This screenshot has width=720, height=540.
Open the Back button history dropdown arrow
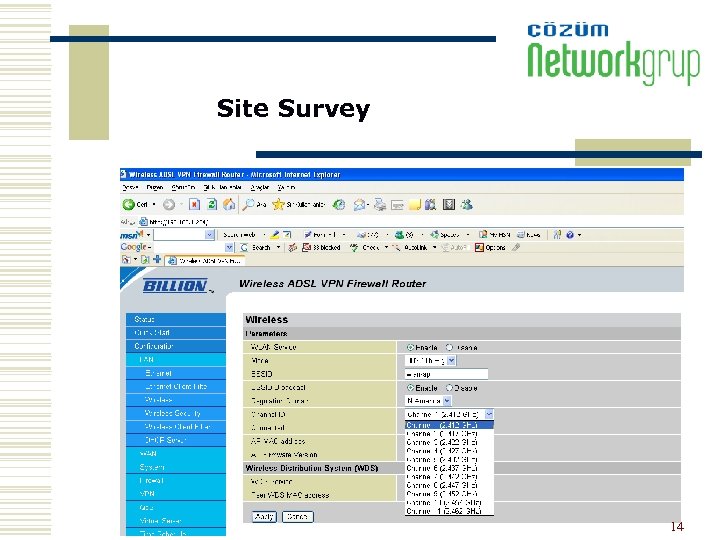coord(154,204)
